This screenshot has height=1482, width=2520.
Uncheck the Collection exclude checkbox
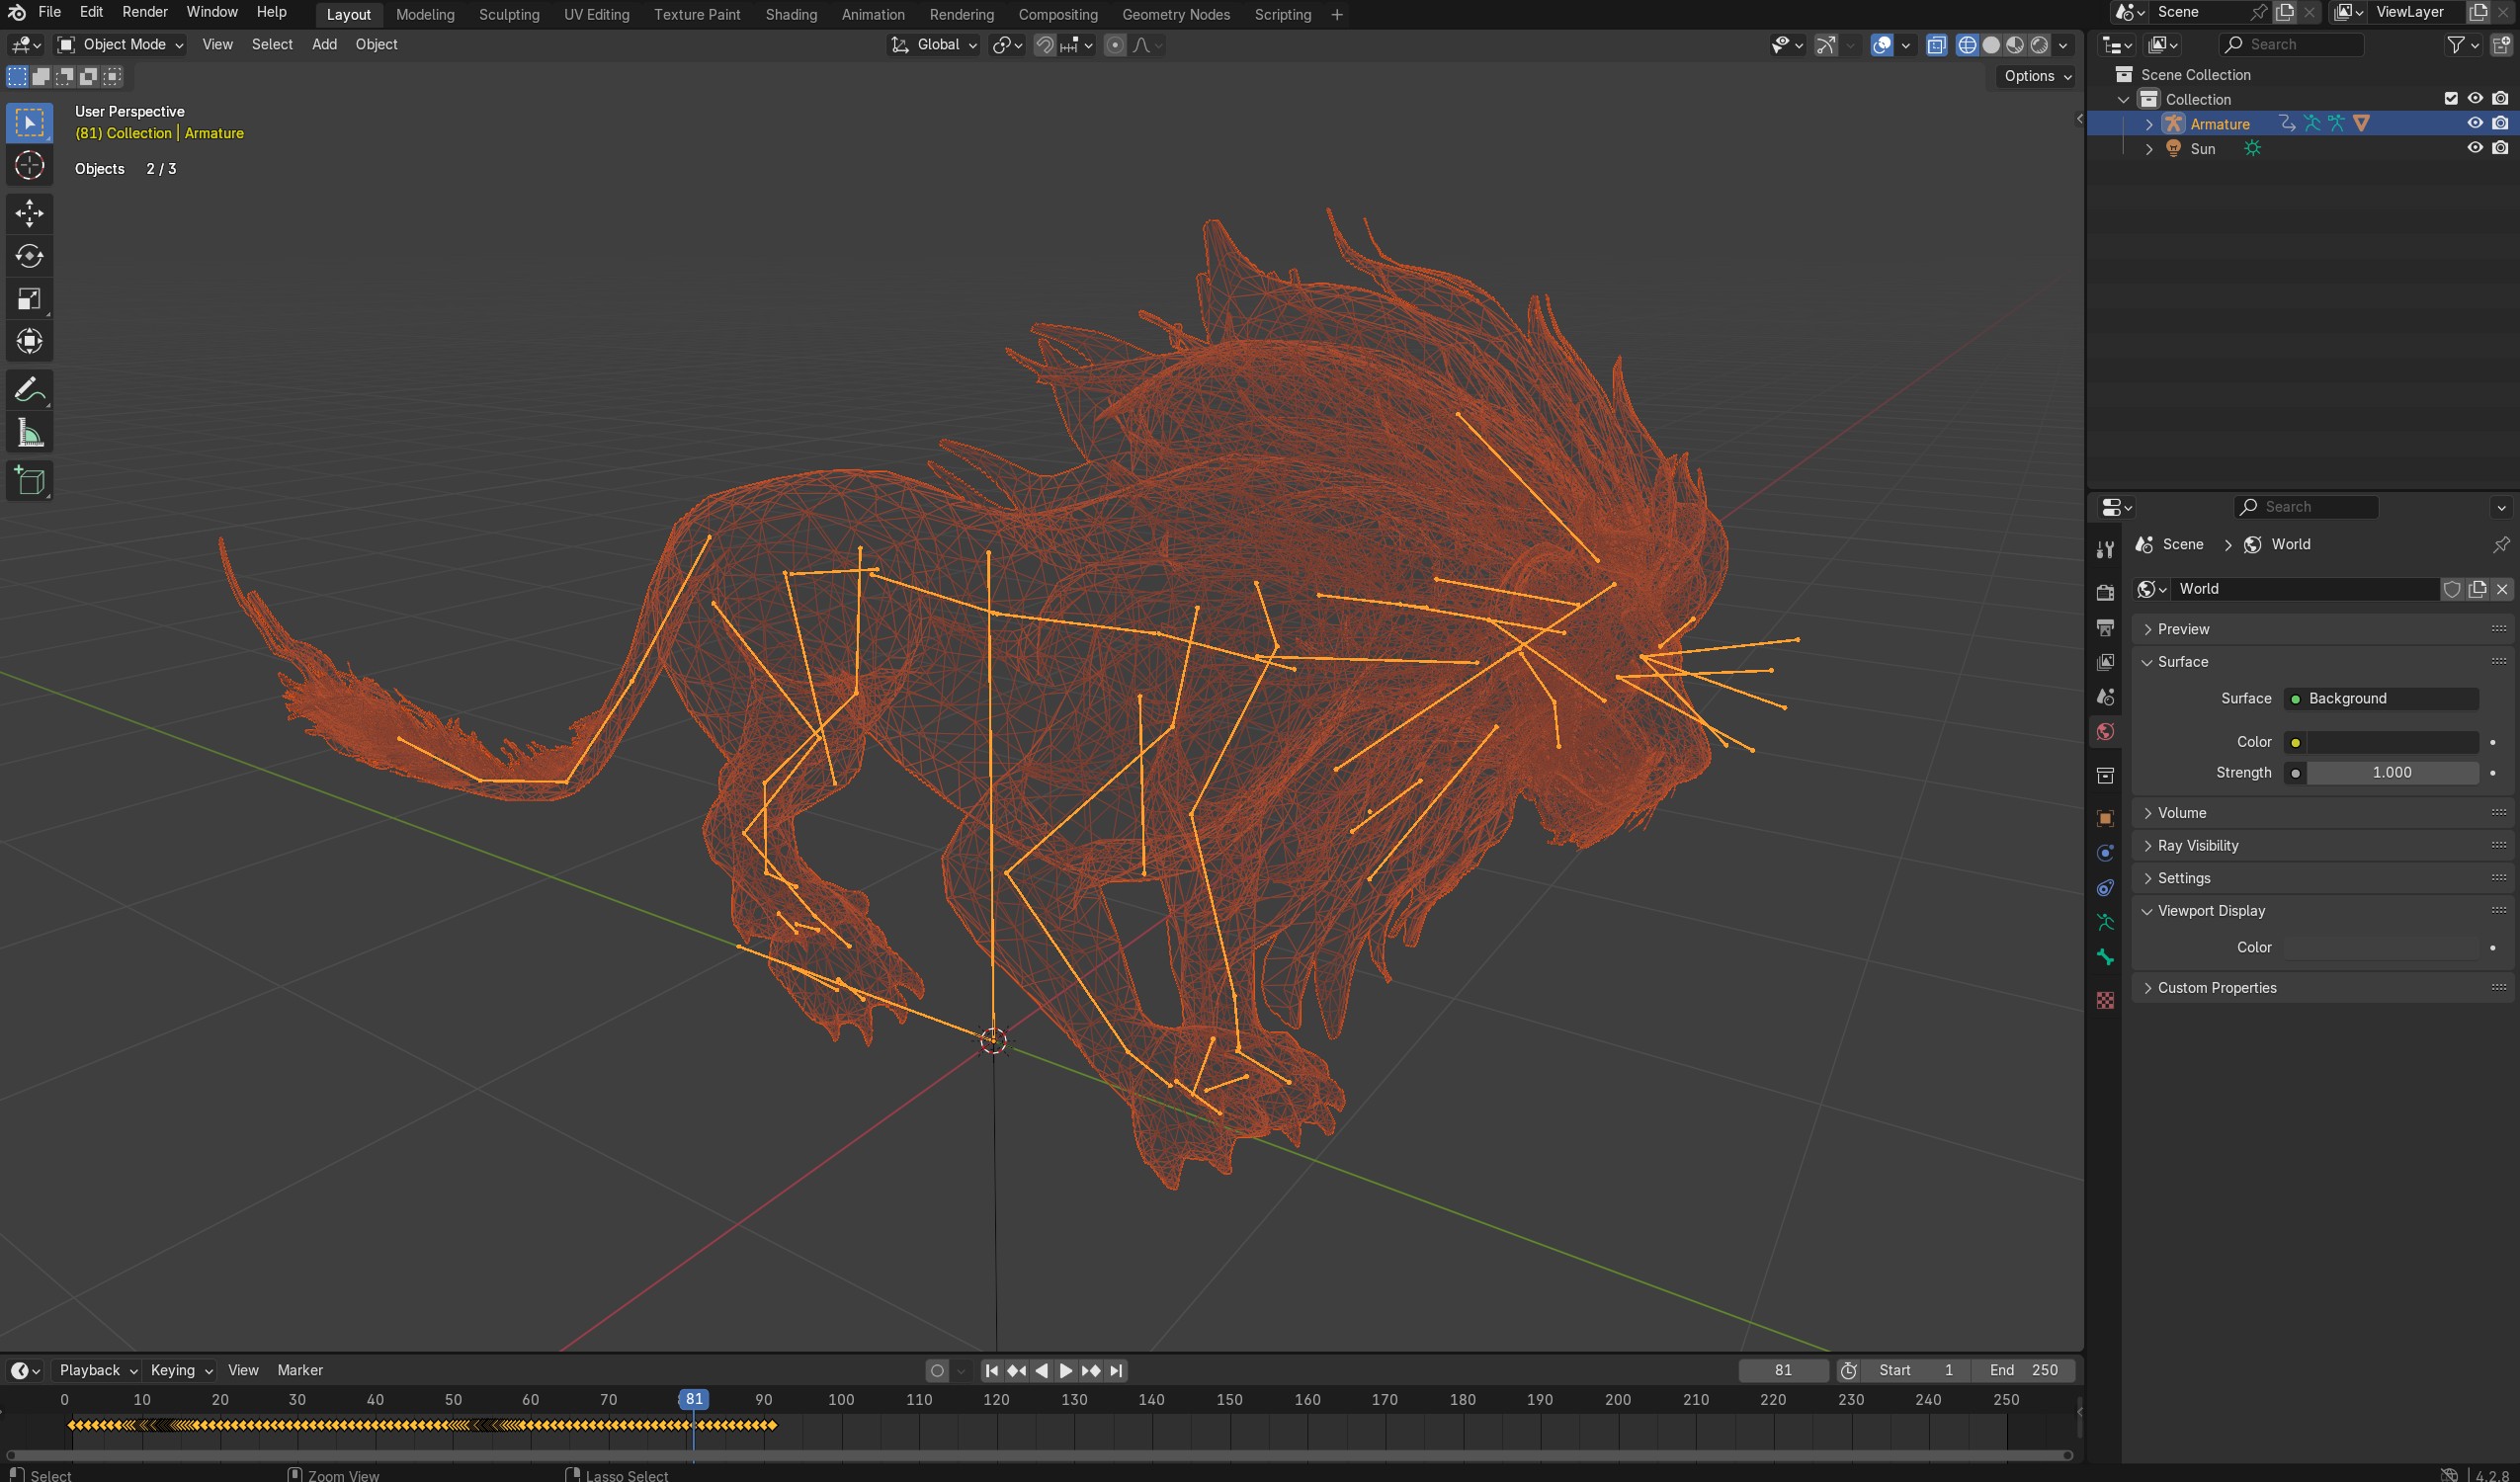click(2450, 99)
